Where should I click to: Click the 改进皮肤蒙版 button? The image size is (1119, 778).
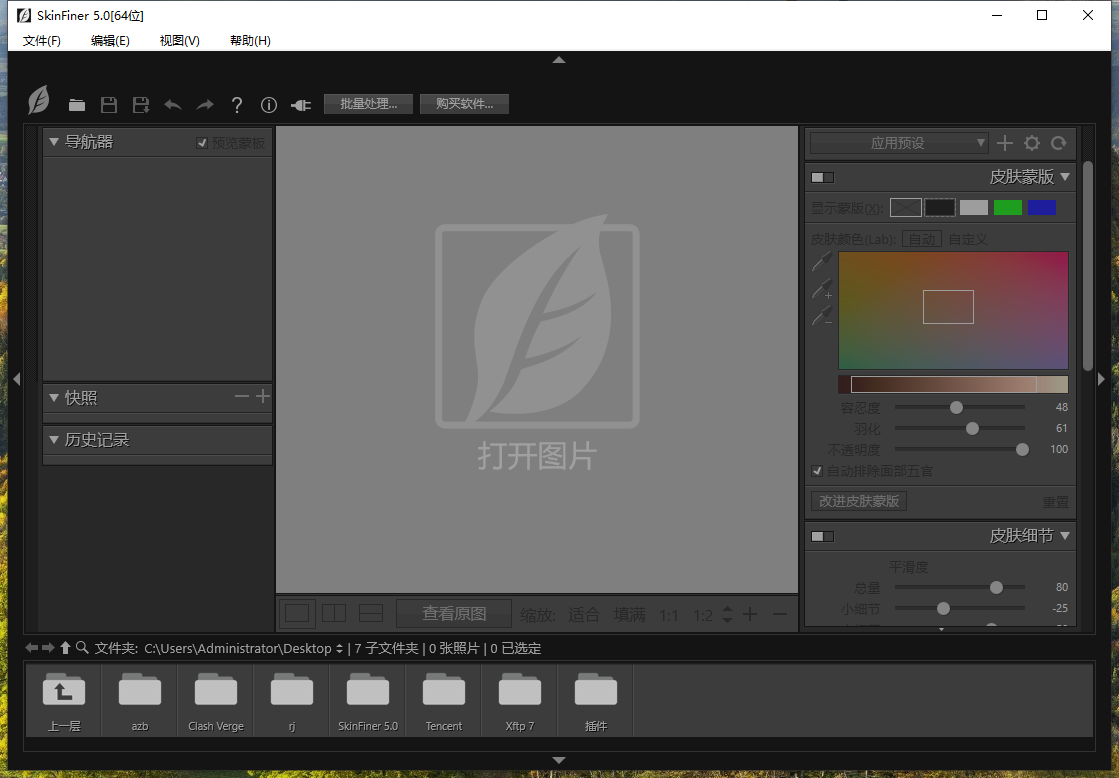pos(859,501)
